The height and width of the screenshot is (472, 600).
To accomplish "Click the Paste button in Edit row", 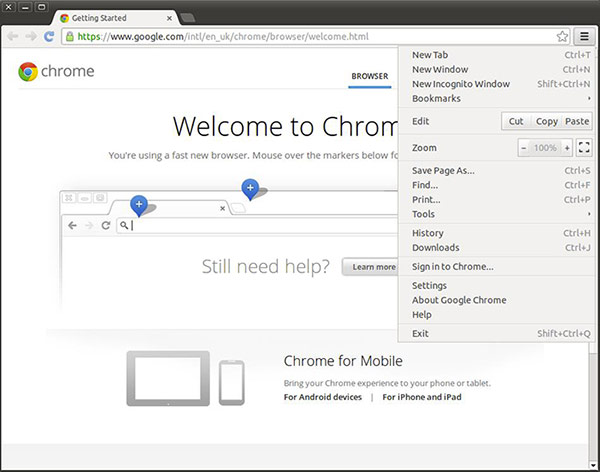I will 577,121.
